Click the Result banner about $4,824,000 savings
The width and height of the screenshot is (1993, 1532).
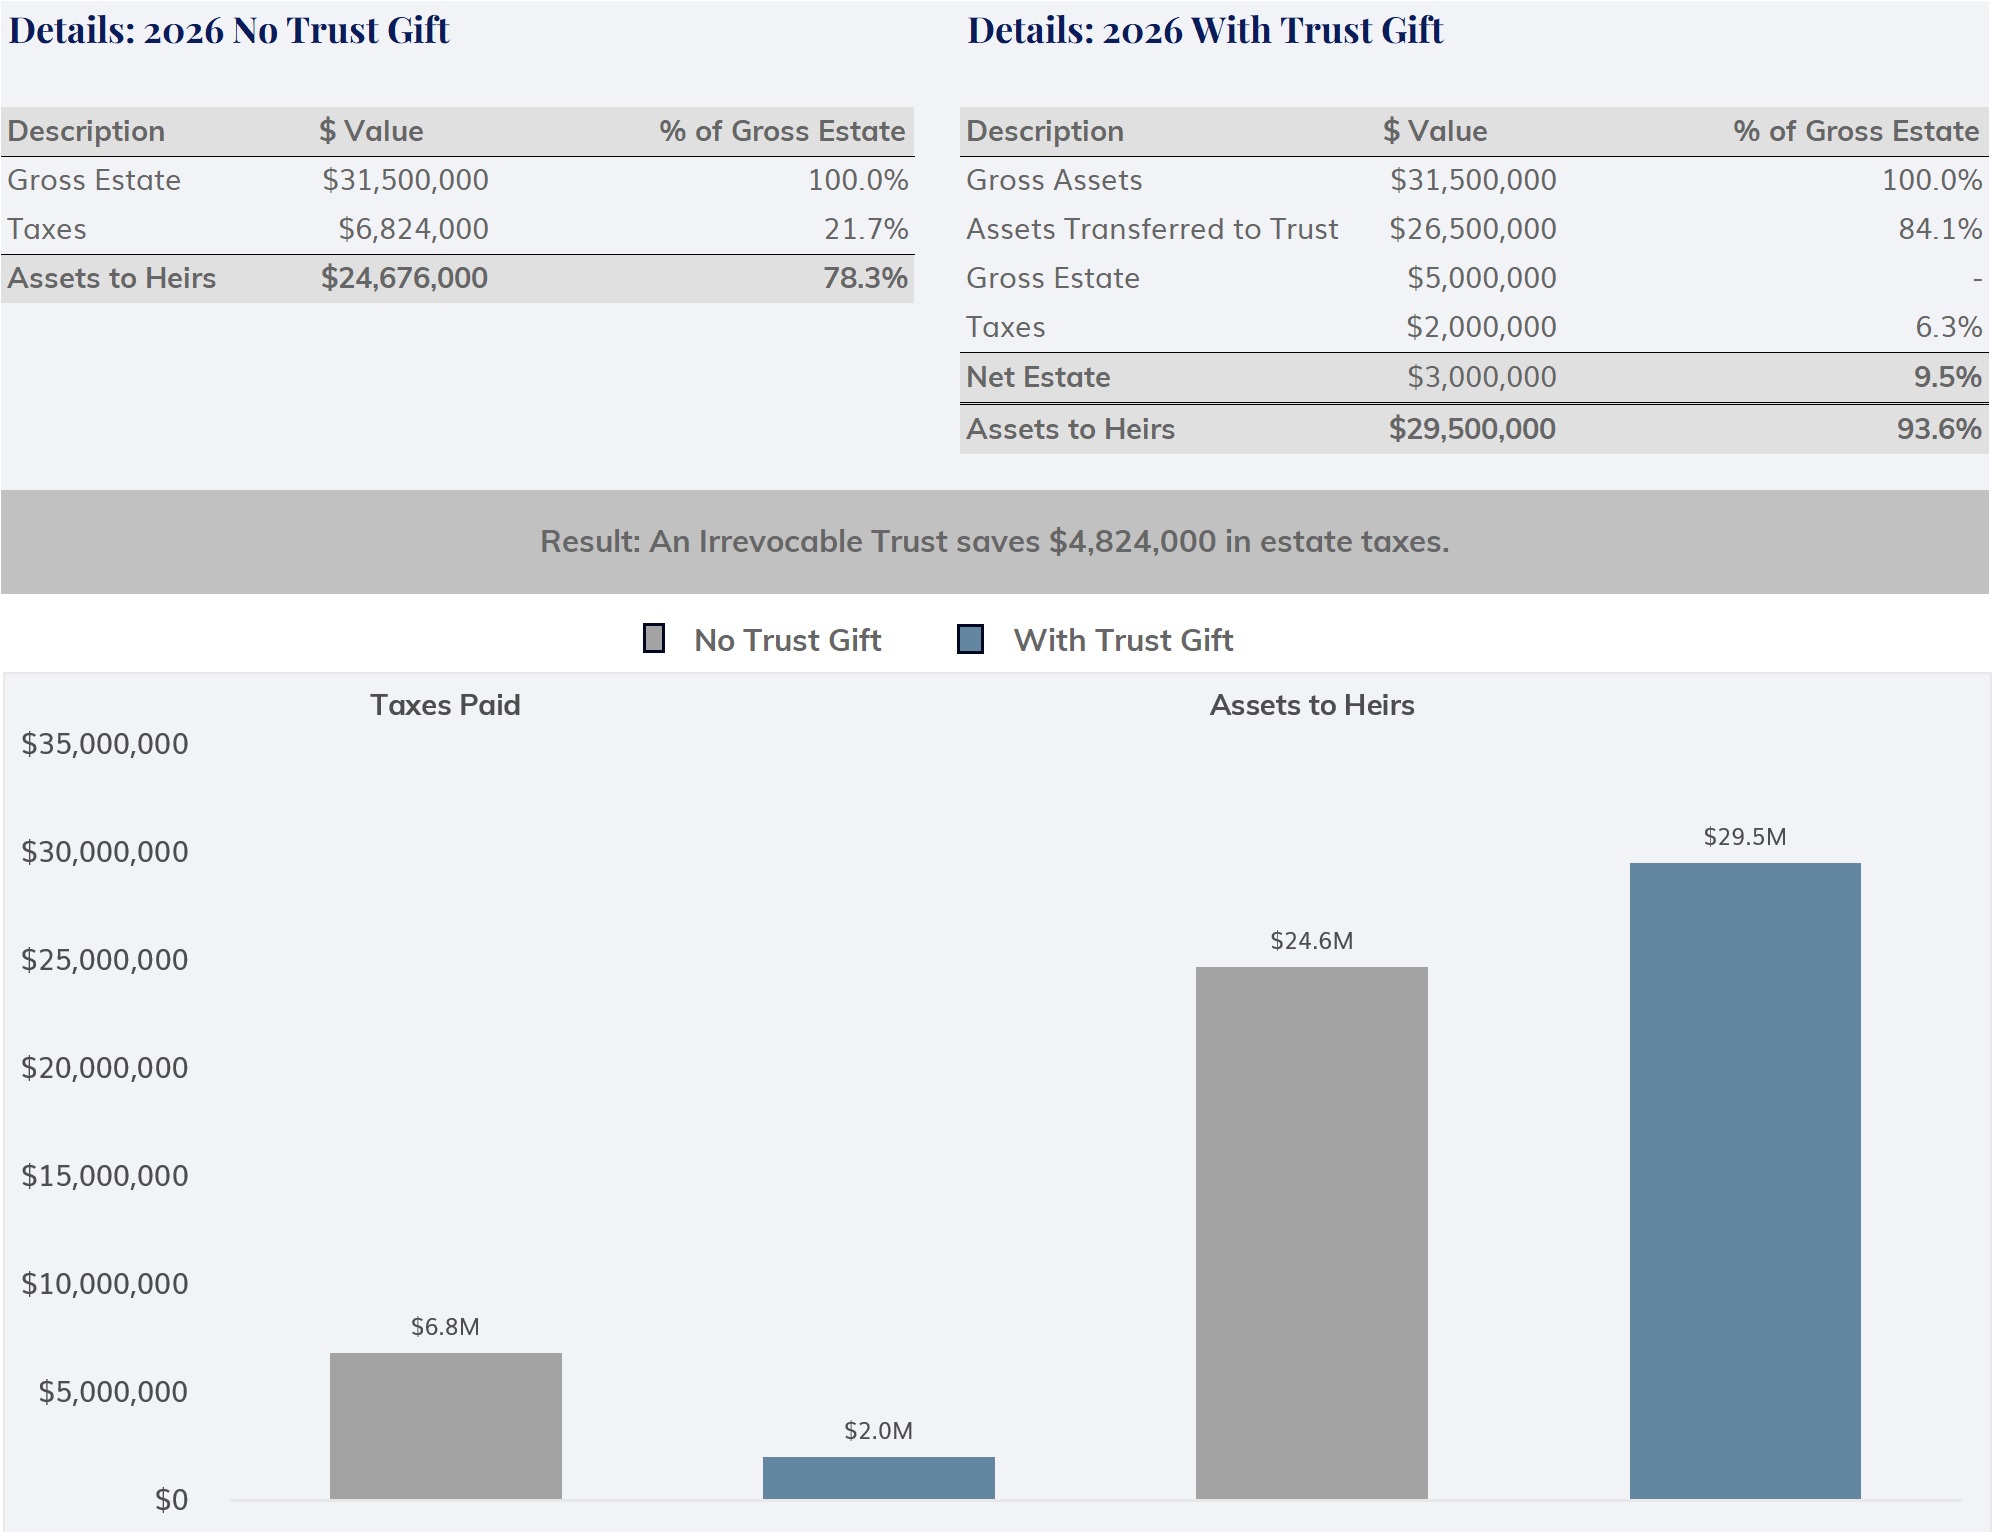995,541
